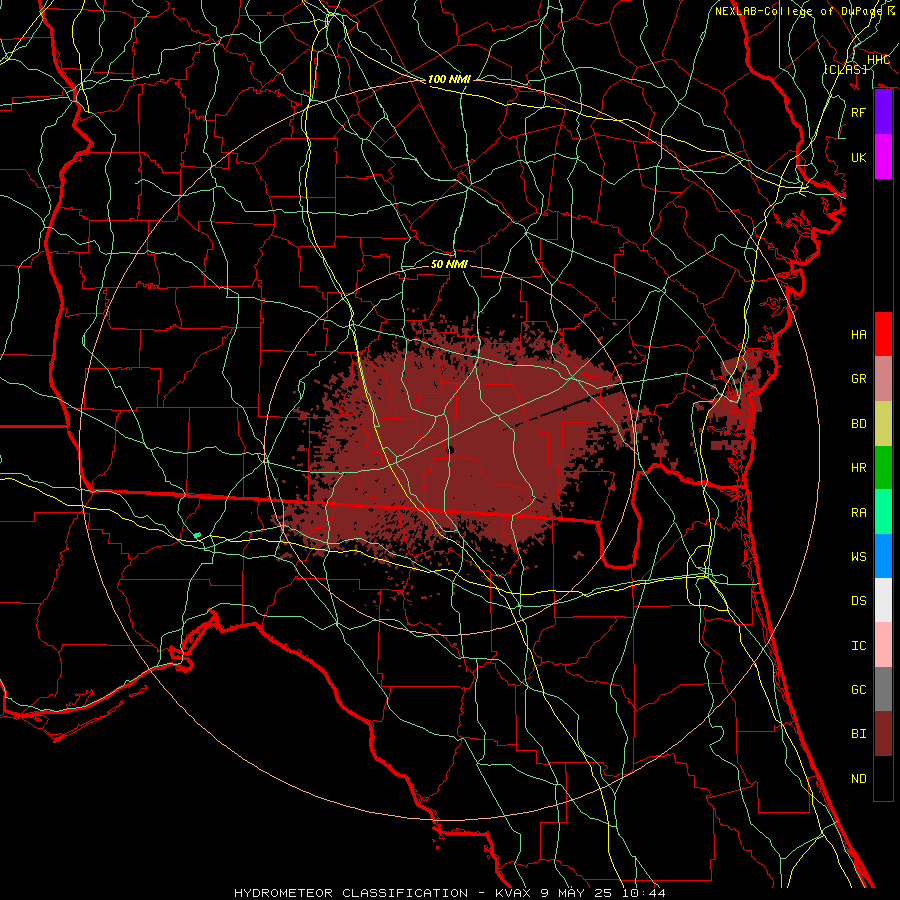Viewport: 900px width, 900px height.
Task: Click the "BI" legend label
Action: tap(859, 734)
